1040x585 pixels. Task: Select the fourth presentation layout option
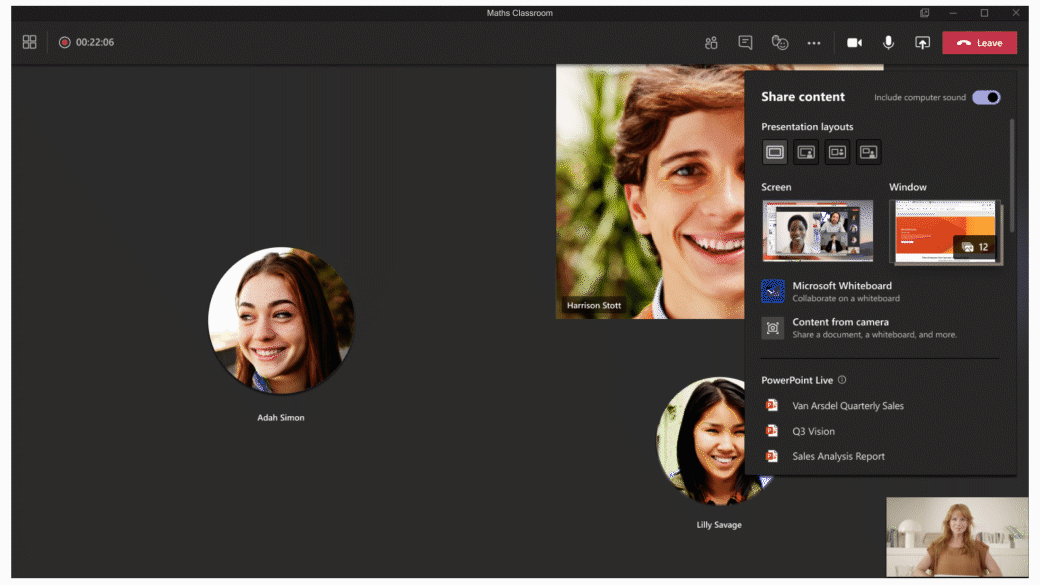(x=869, y=152)
